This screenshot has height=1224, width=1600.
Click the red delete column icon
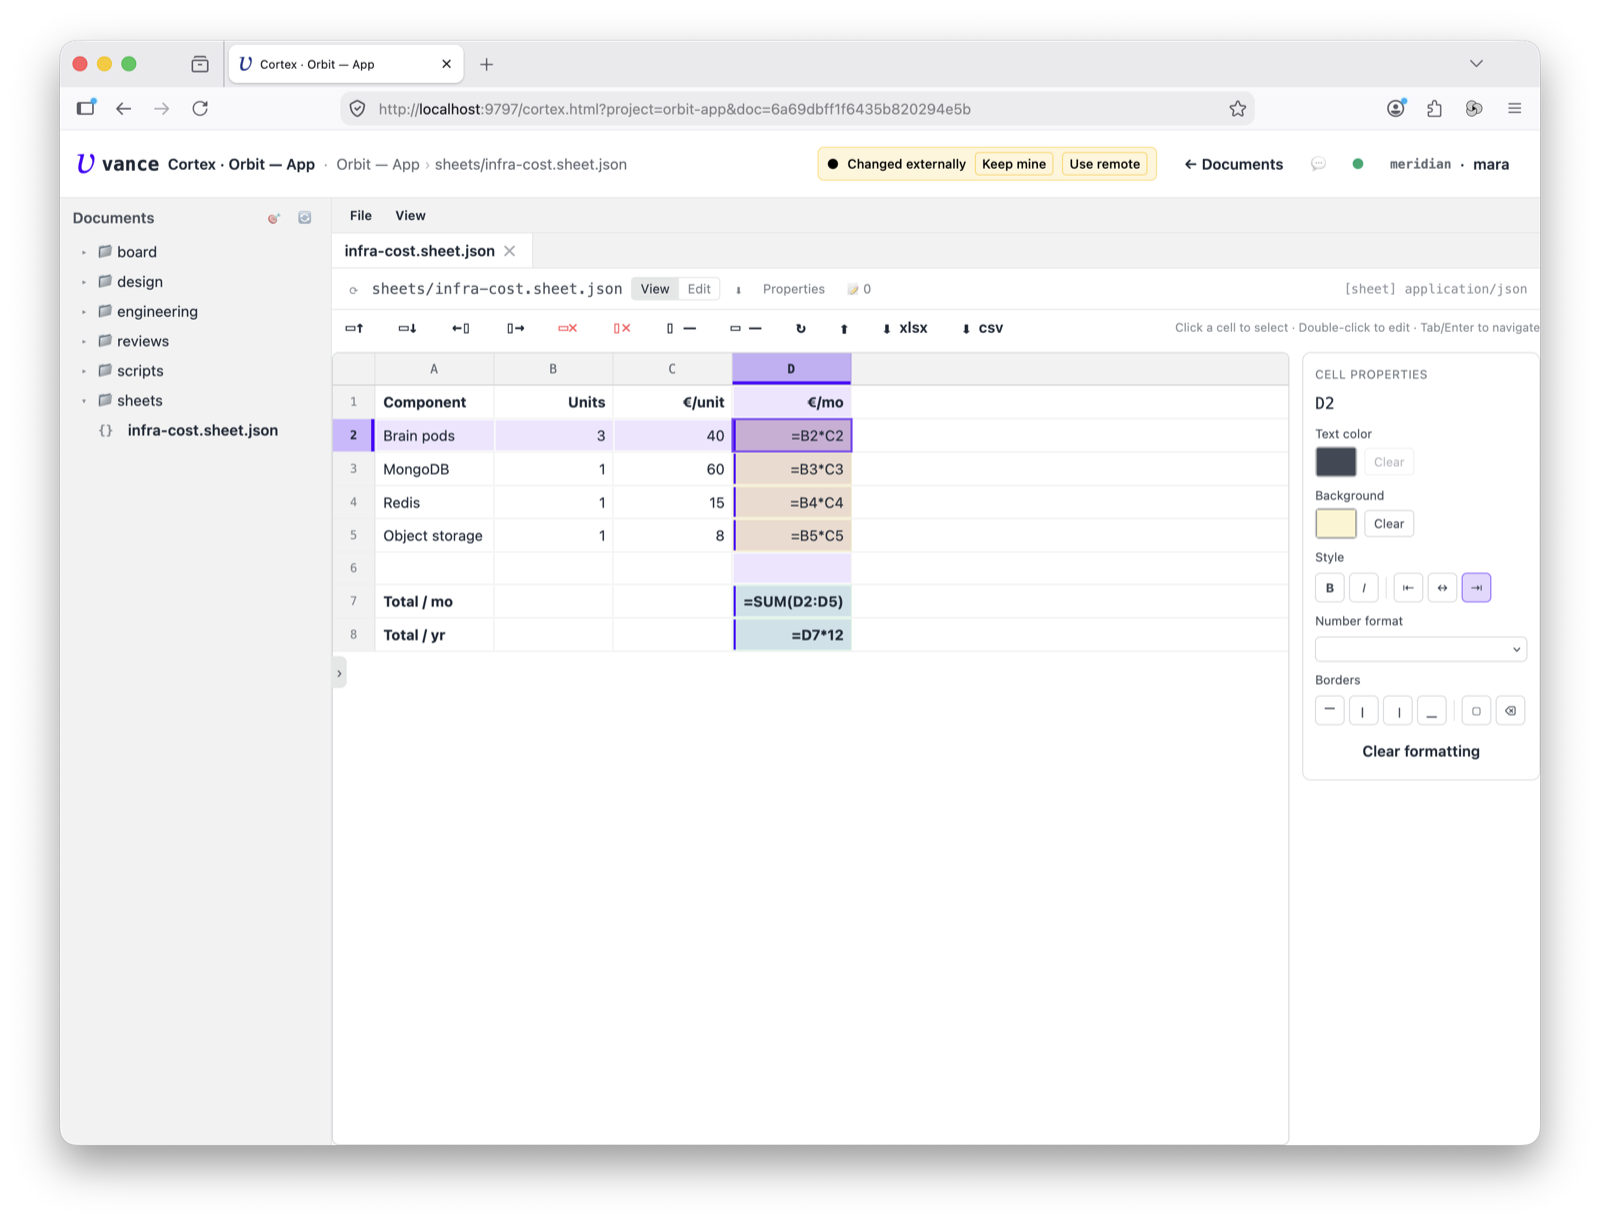click(x=622, y=328)
